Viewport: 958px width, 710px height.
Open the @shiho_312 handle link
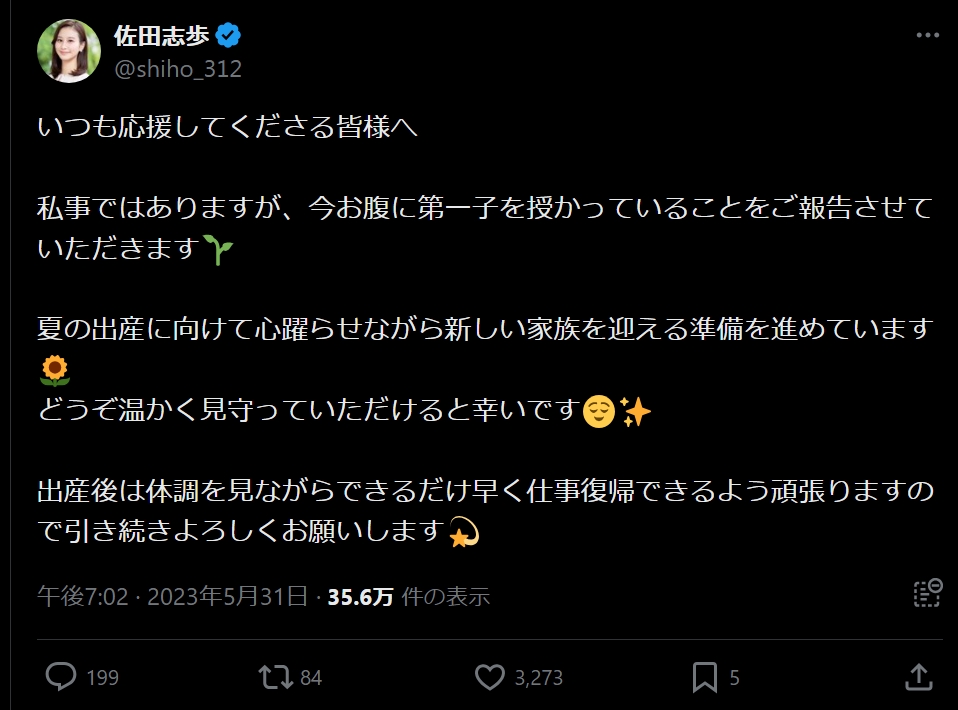click(178, 69)
